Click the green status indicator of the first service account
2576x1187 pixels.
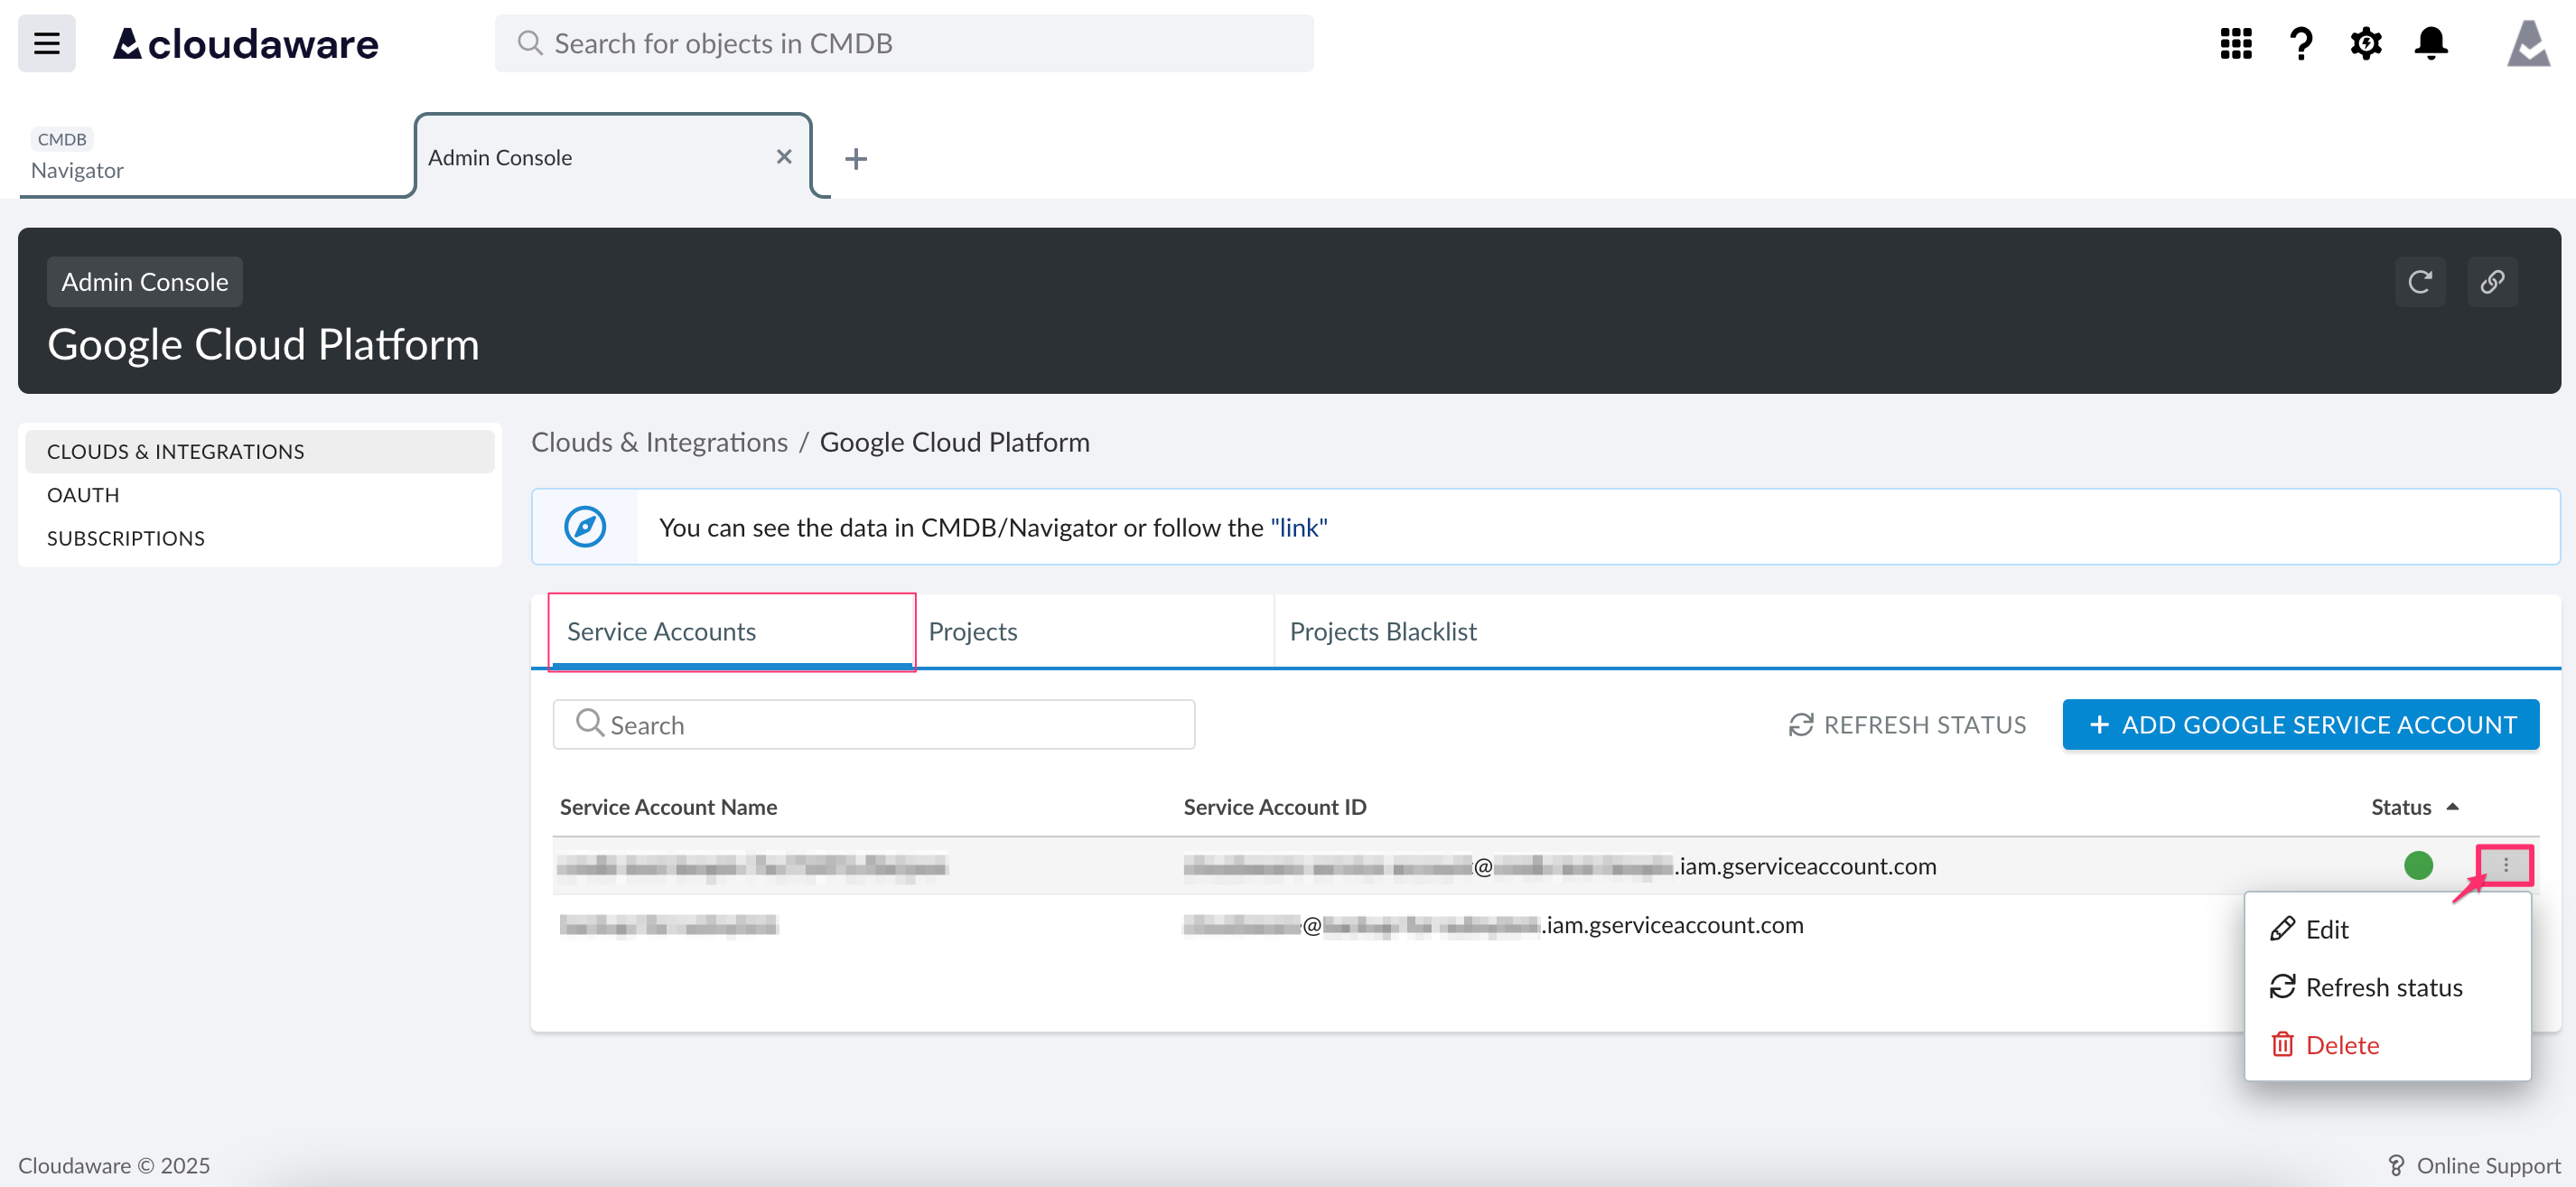tap(2419, 866)
